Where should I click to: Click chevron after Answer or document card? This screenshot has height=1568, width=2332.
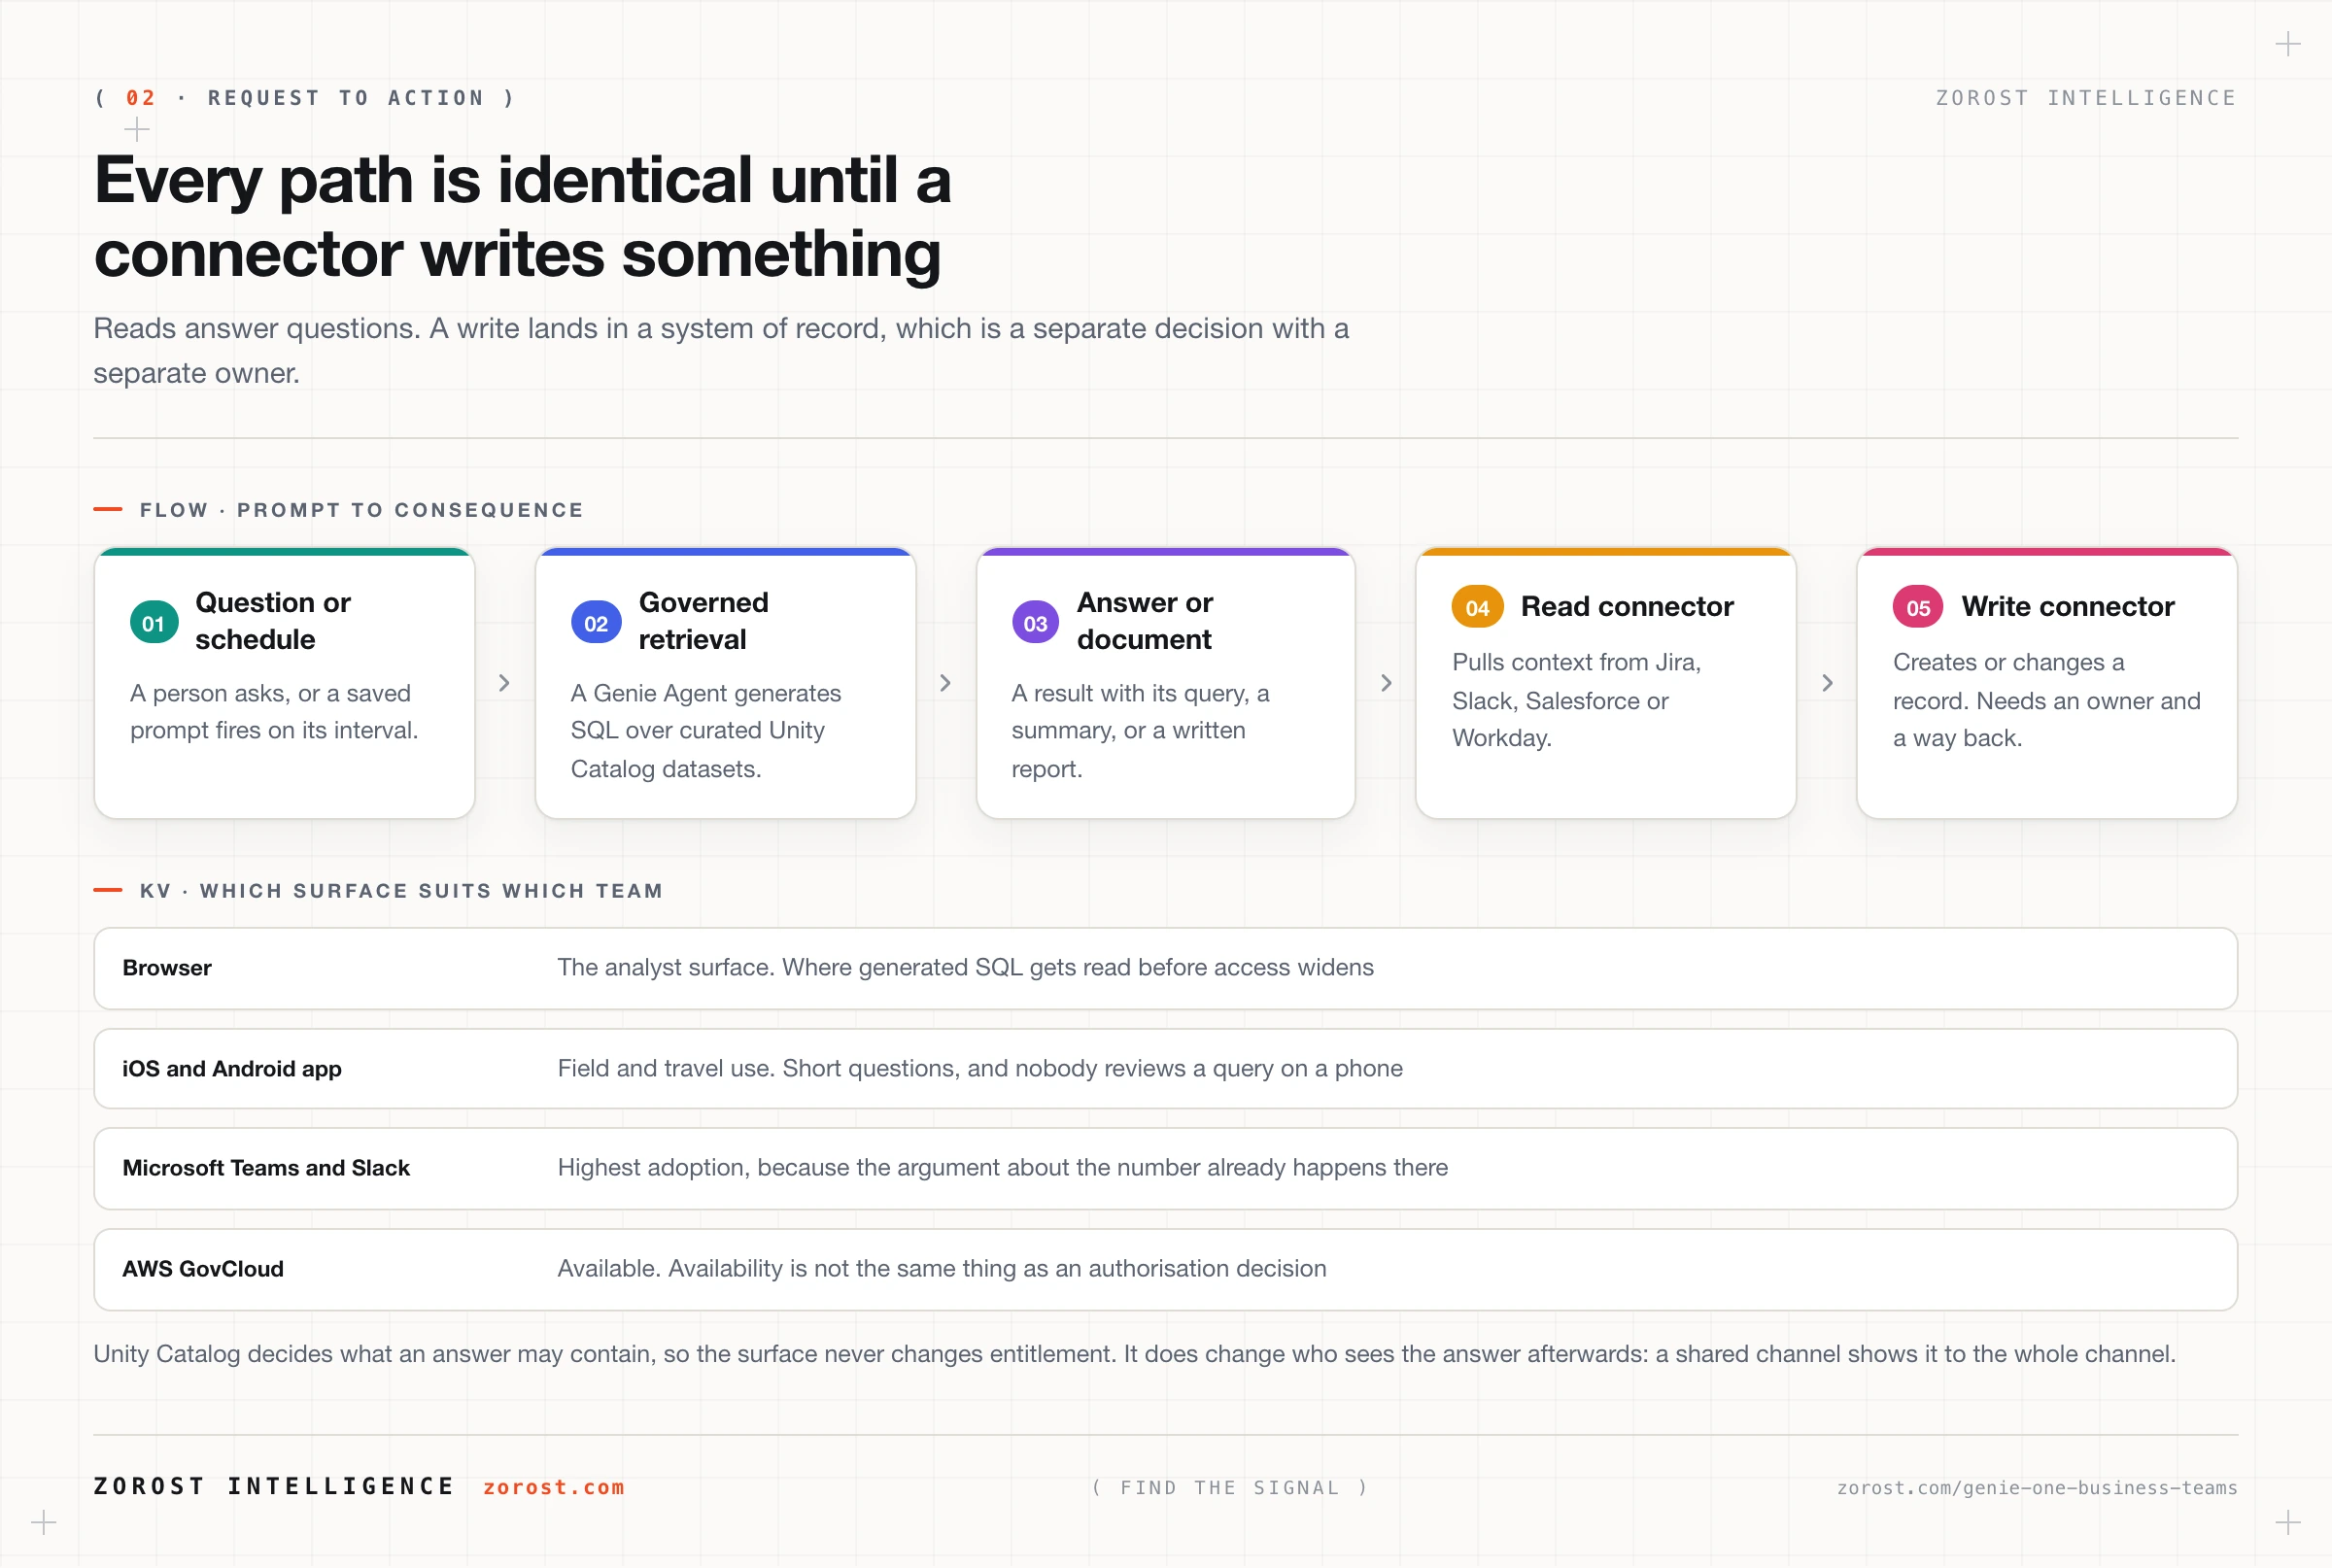click(x=1387, y=683)
